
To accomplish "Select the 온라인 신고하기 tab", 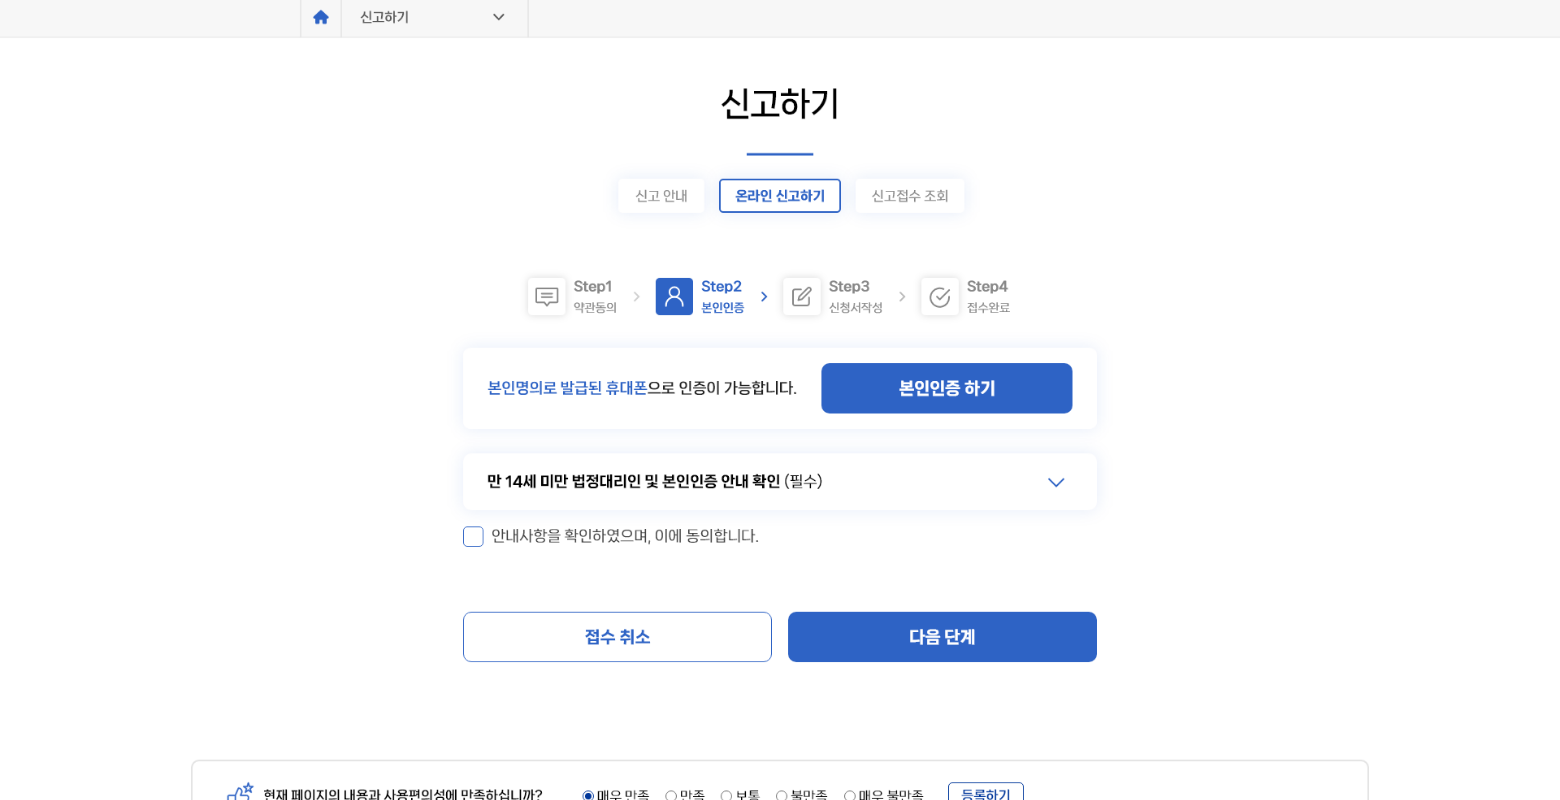I will click(x=780, y=196).
